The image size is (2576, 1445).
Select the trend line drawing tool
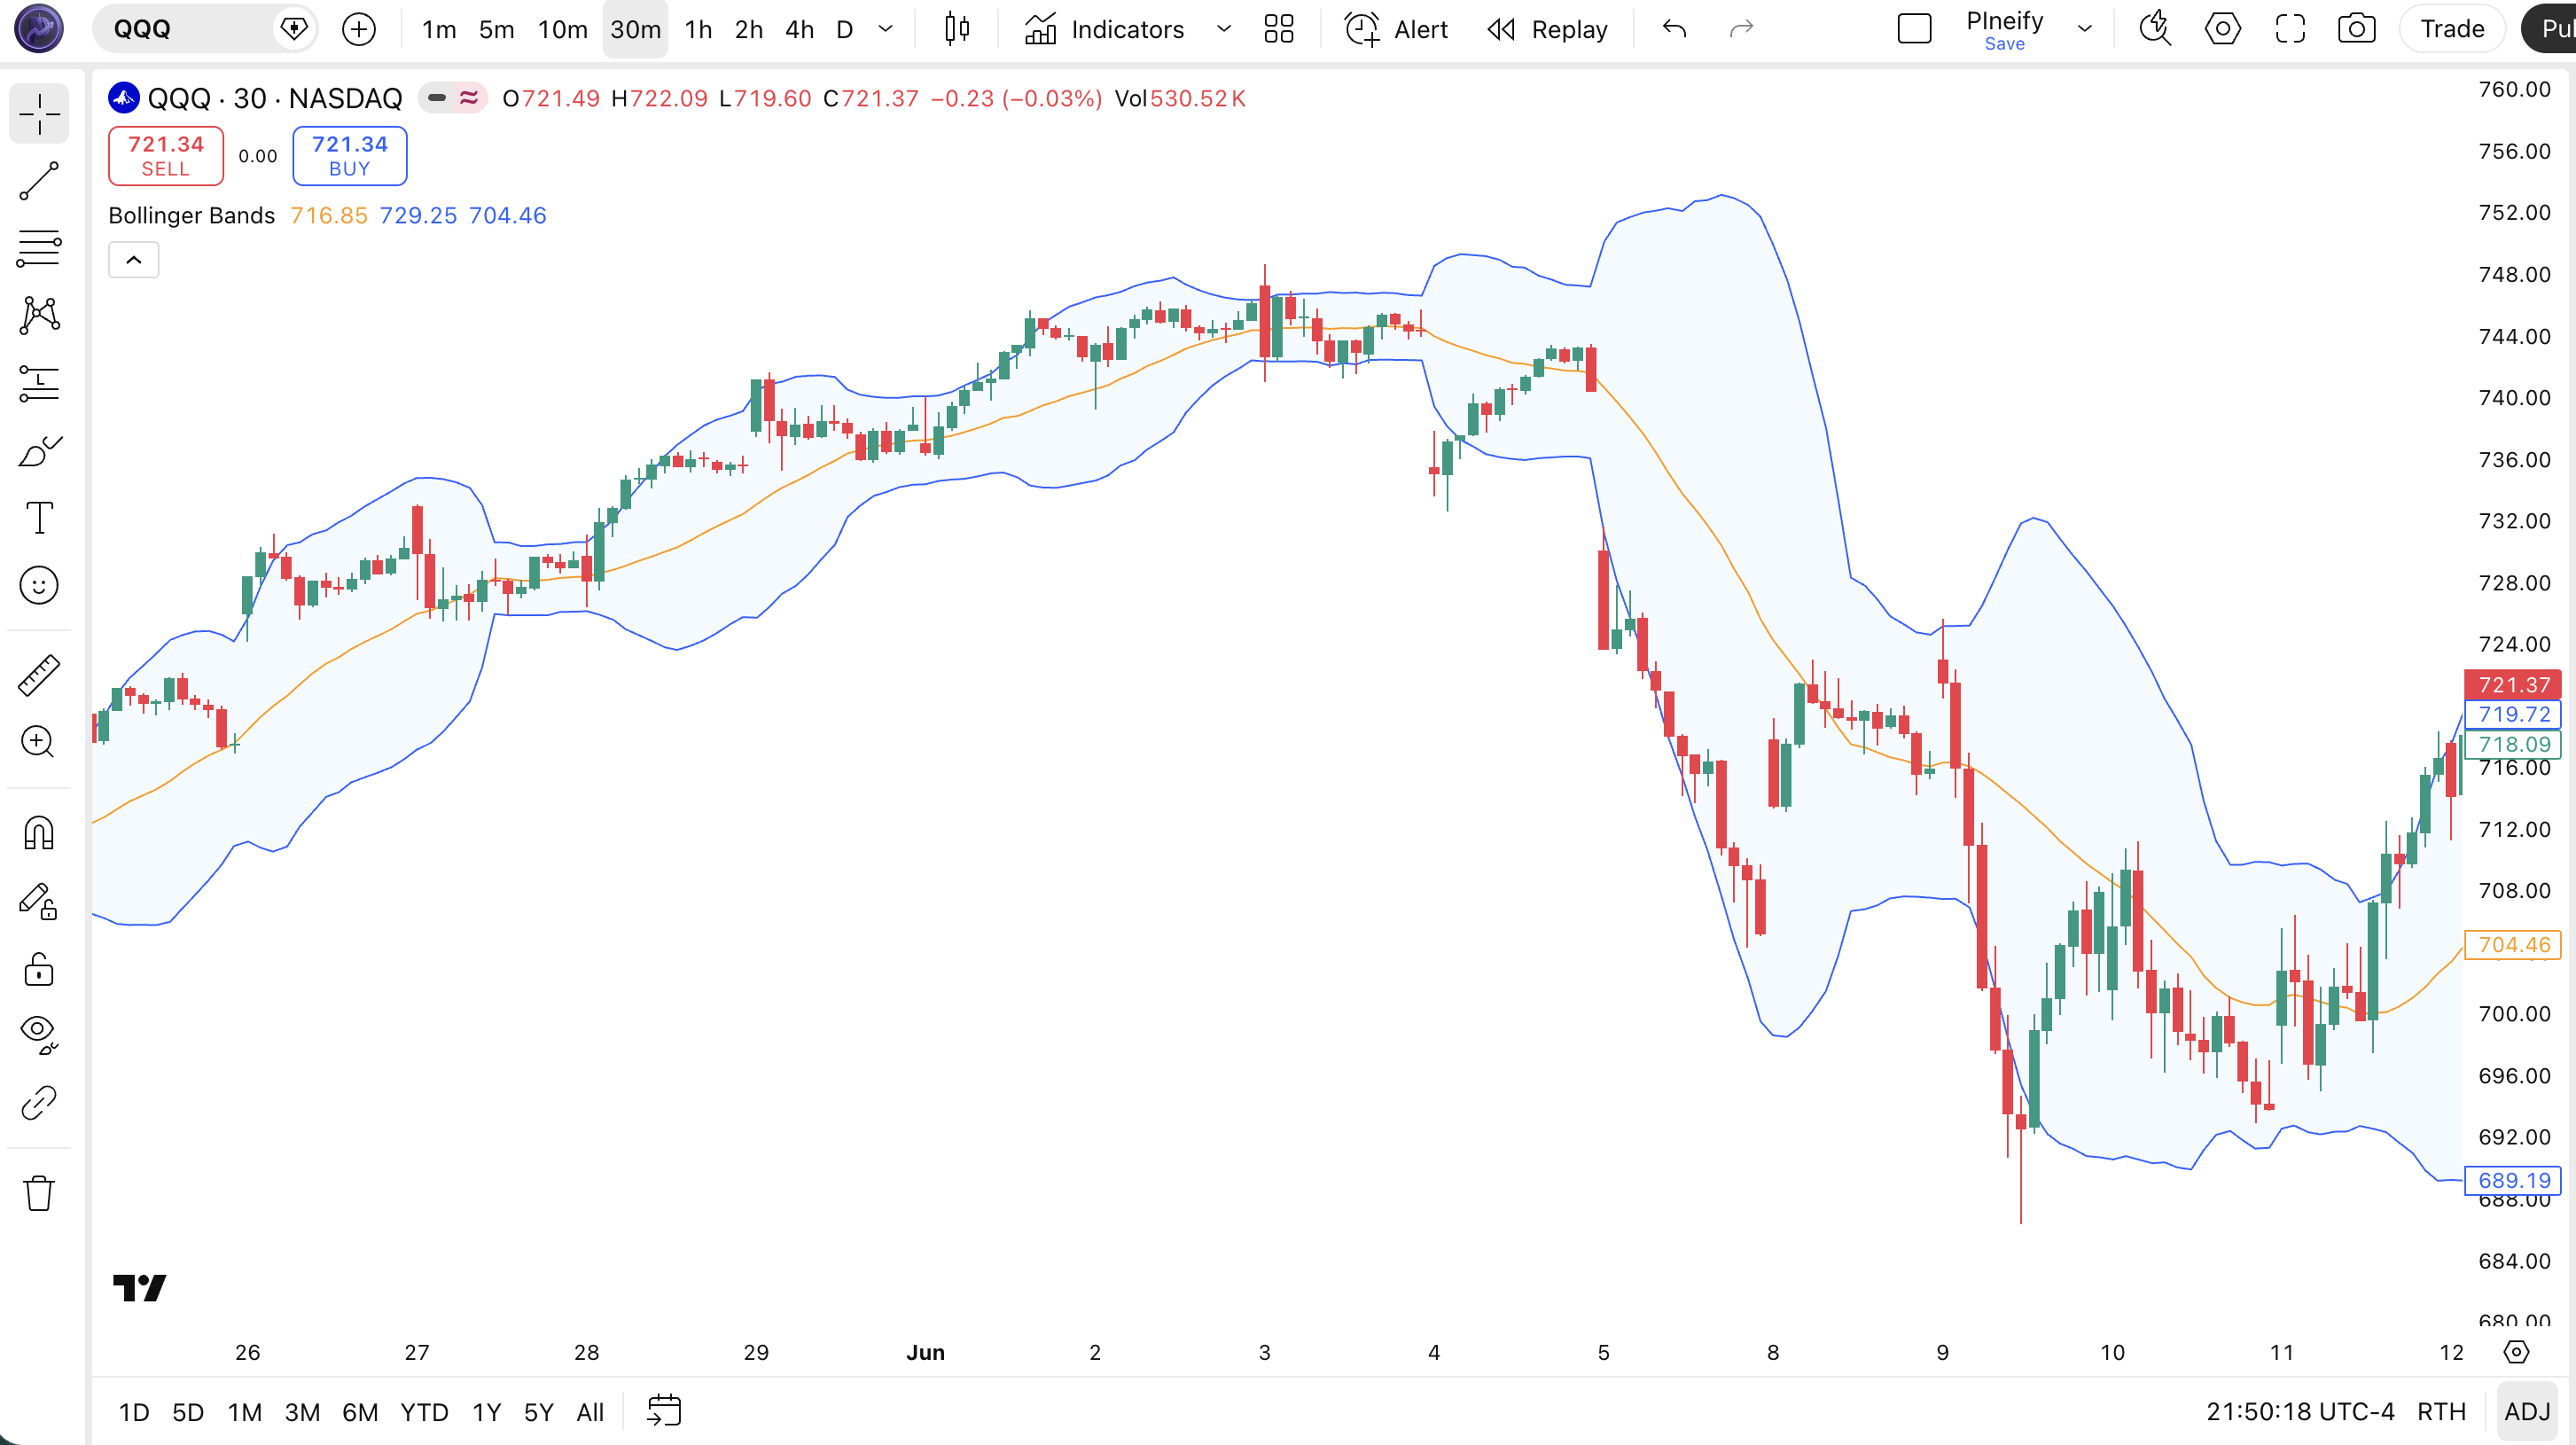pos(39,181)
